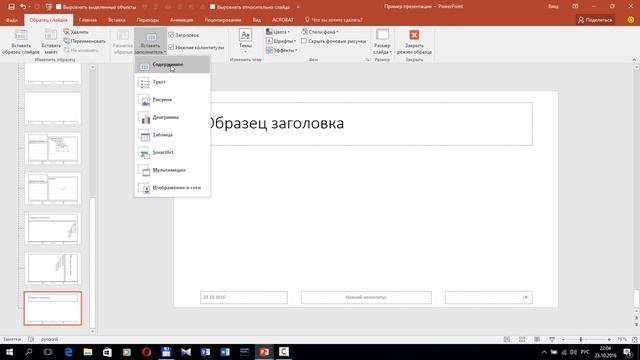640x360 pixels.
Task: Open the Рецензирование ribbon tab
Action: point(223,20)
